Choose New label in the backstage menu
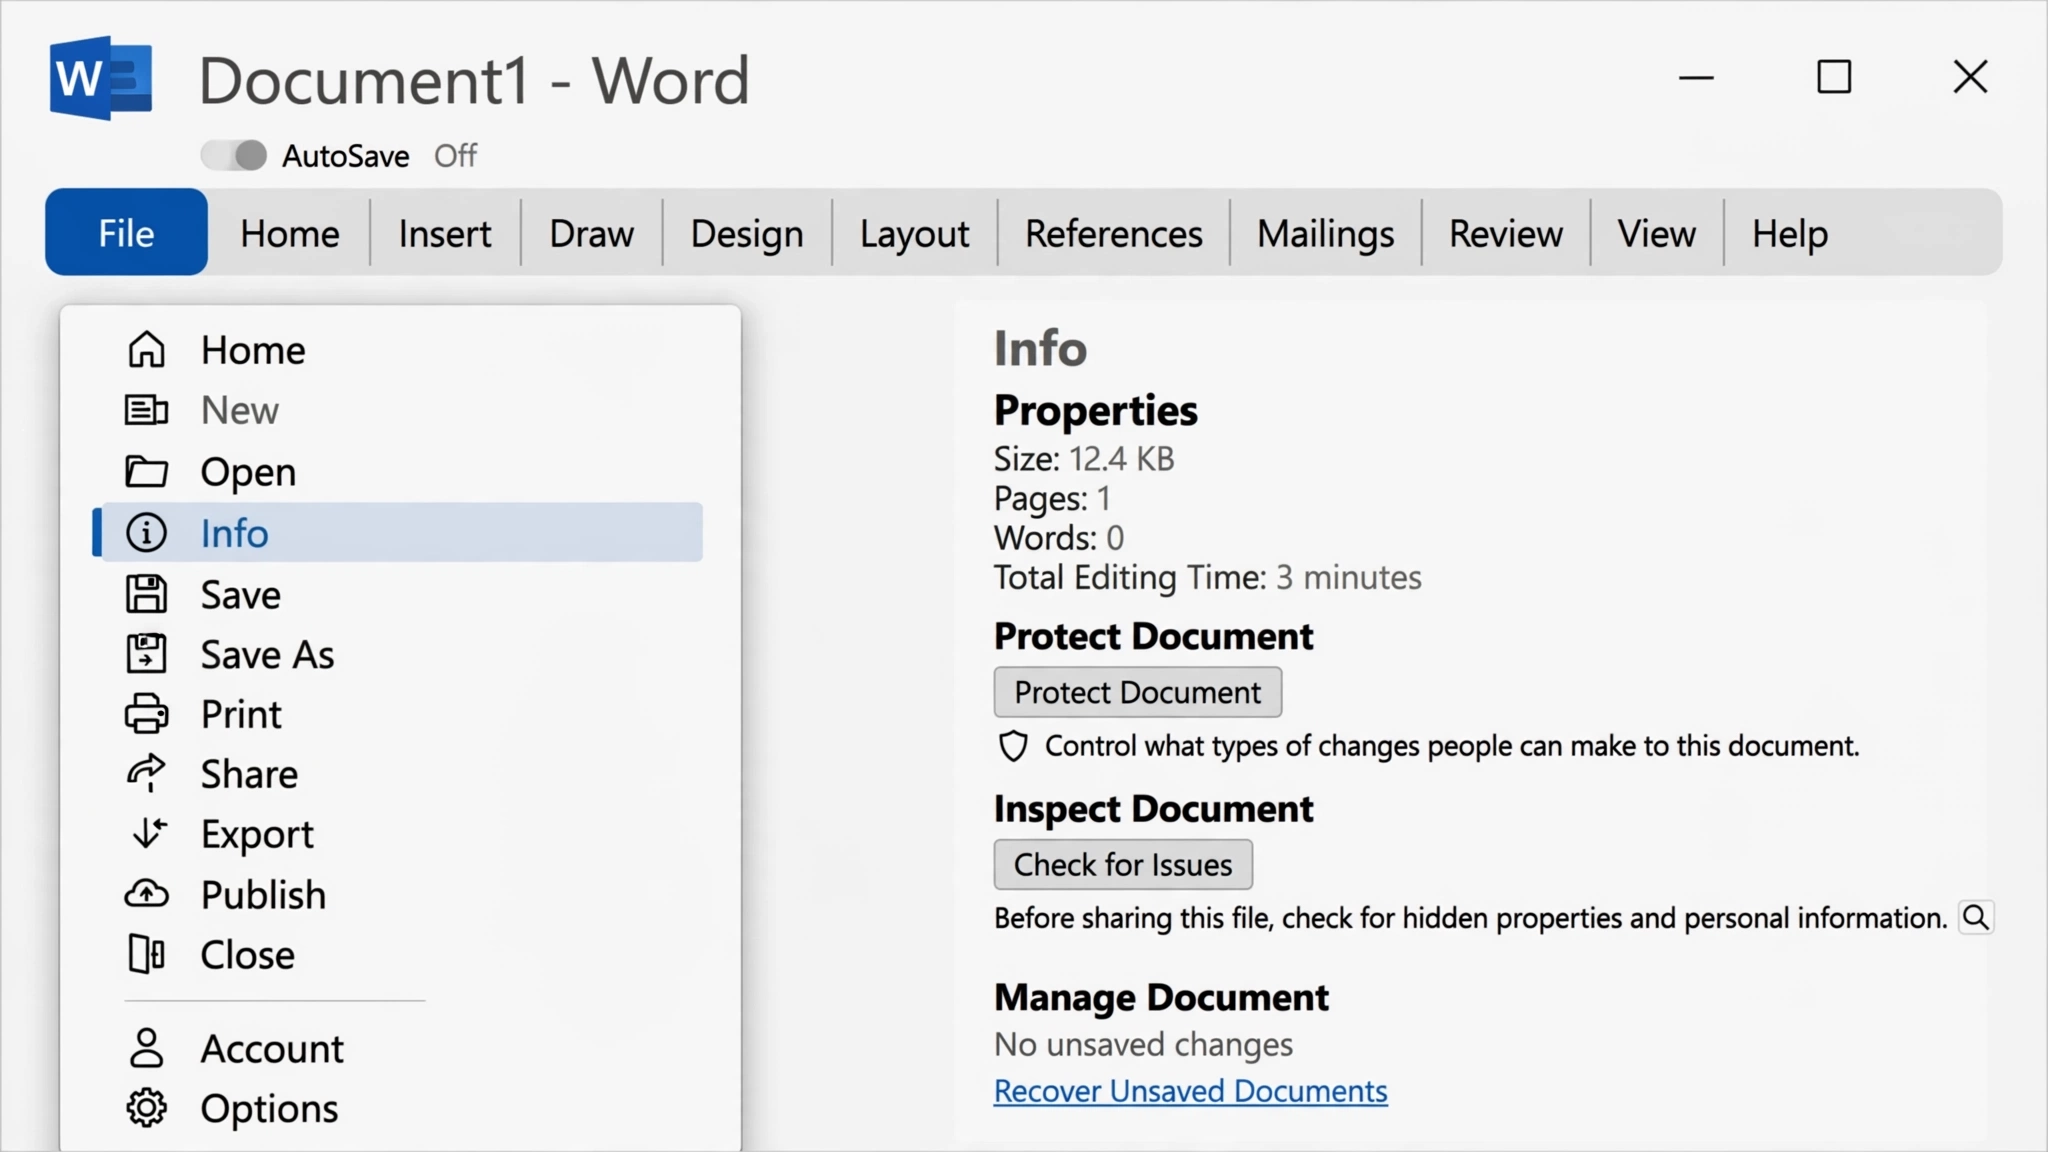 [x=240, y=410]
